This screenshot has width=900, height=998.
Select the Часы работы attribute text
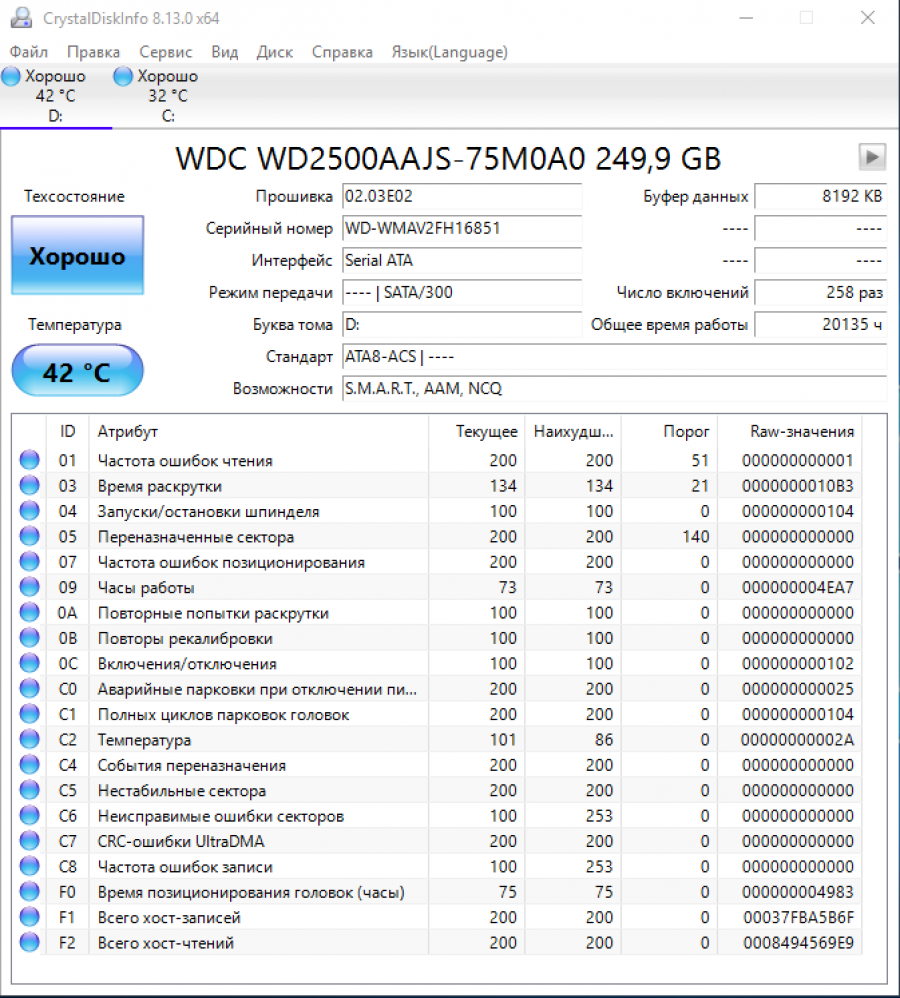[x=146, y=588]
